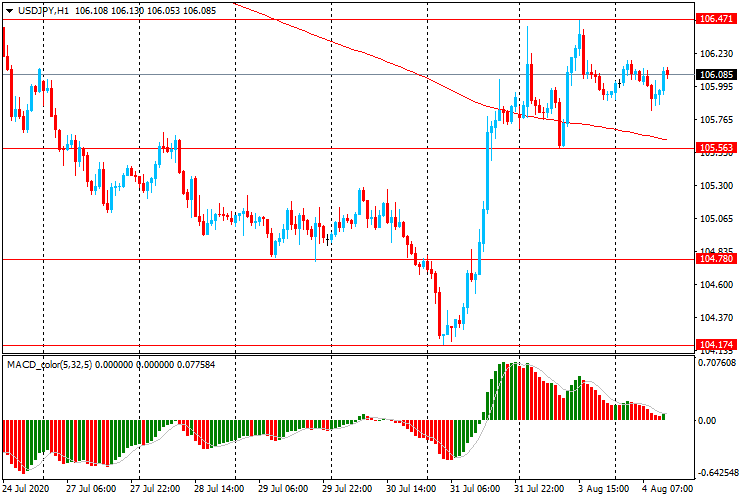Screen dimensions: 740x500
Task: Click the current price label 106.085
Action: (x=716, y=75)
